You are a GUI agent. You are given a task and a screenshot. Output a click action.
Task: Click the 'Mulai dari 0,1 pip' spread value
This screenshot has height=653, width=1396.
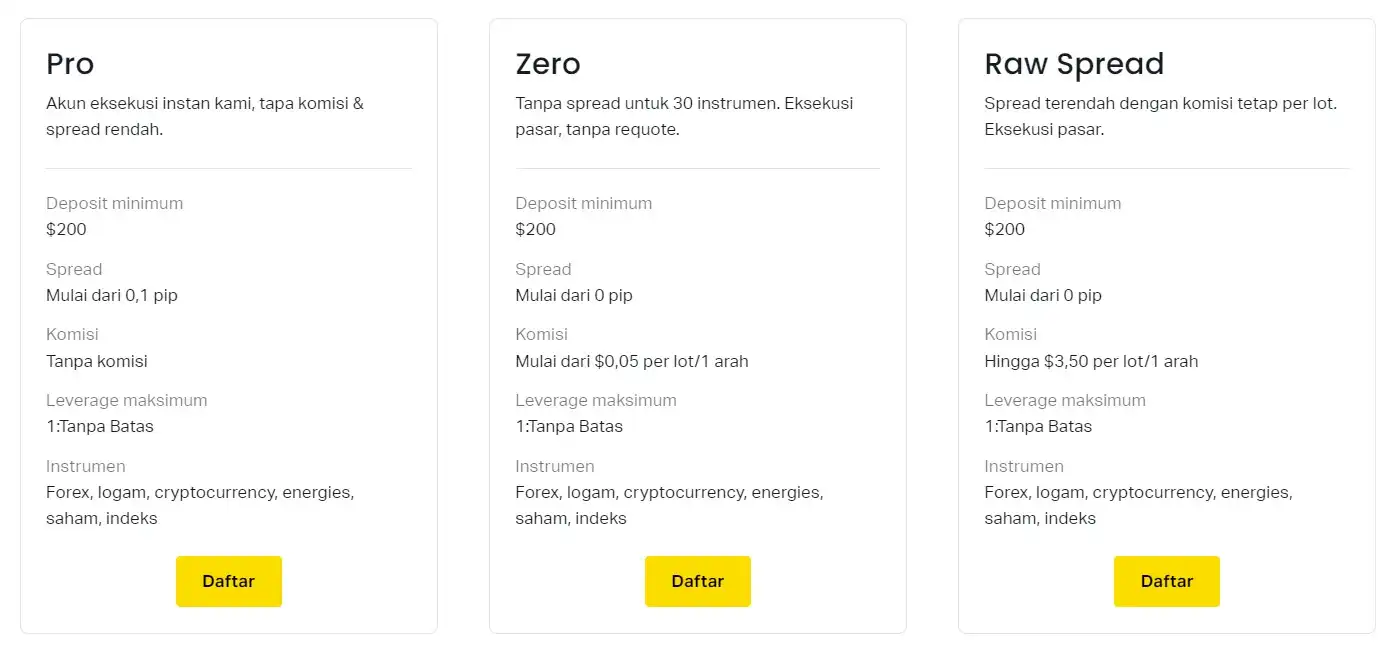click(x=112, y=295)
